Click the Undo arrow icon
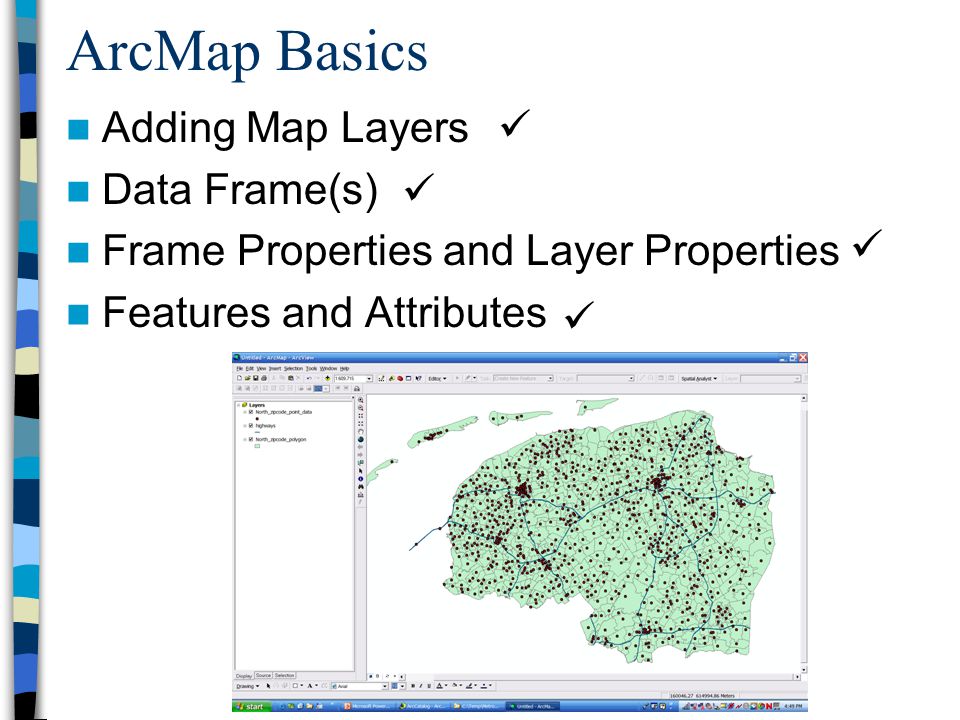Viewport: 960px width, 720px height. pyautogui.click(x=309, y=378)
